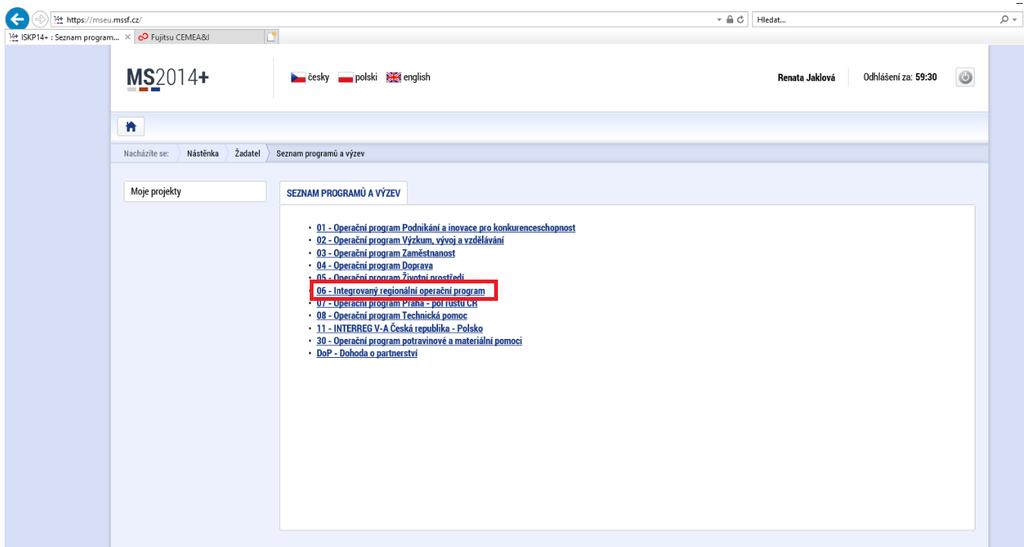Click the search magnifier icon

click(x=1004, y=20)
